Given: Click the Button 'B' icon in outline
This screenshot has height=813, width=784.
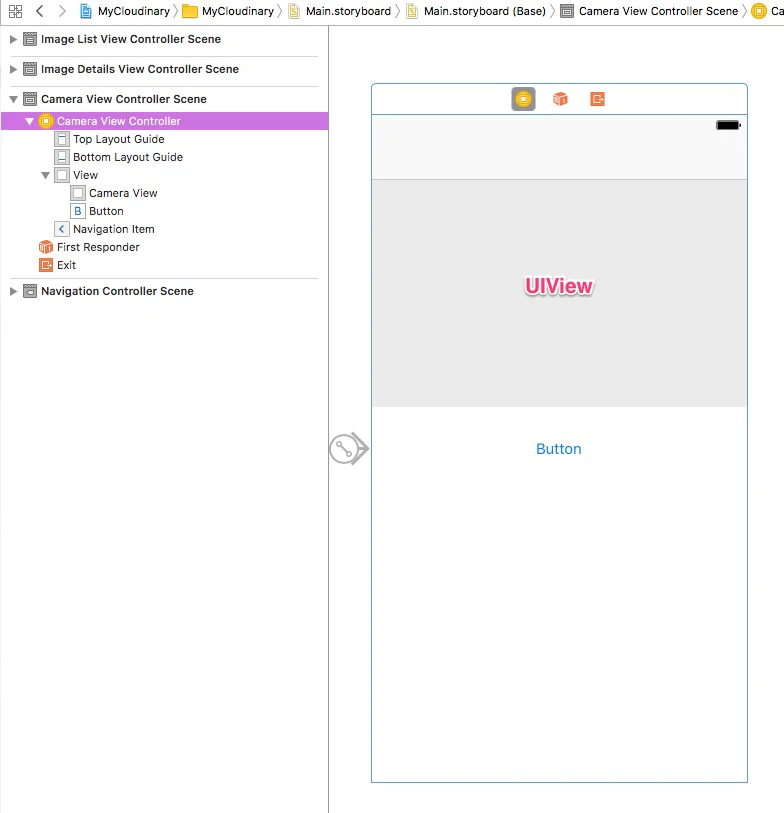Looking at the screenshot, I should (78, 211).
